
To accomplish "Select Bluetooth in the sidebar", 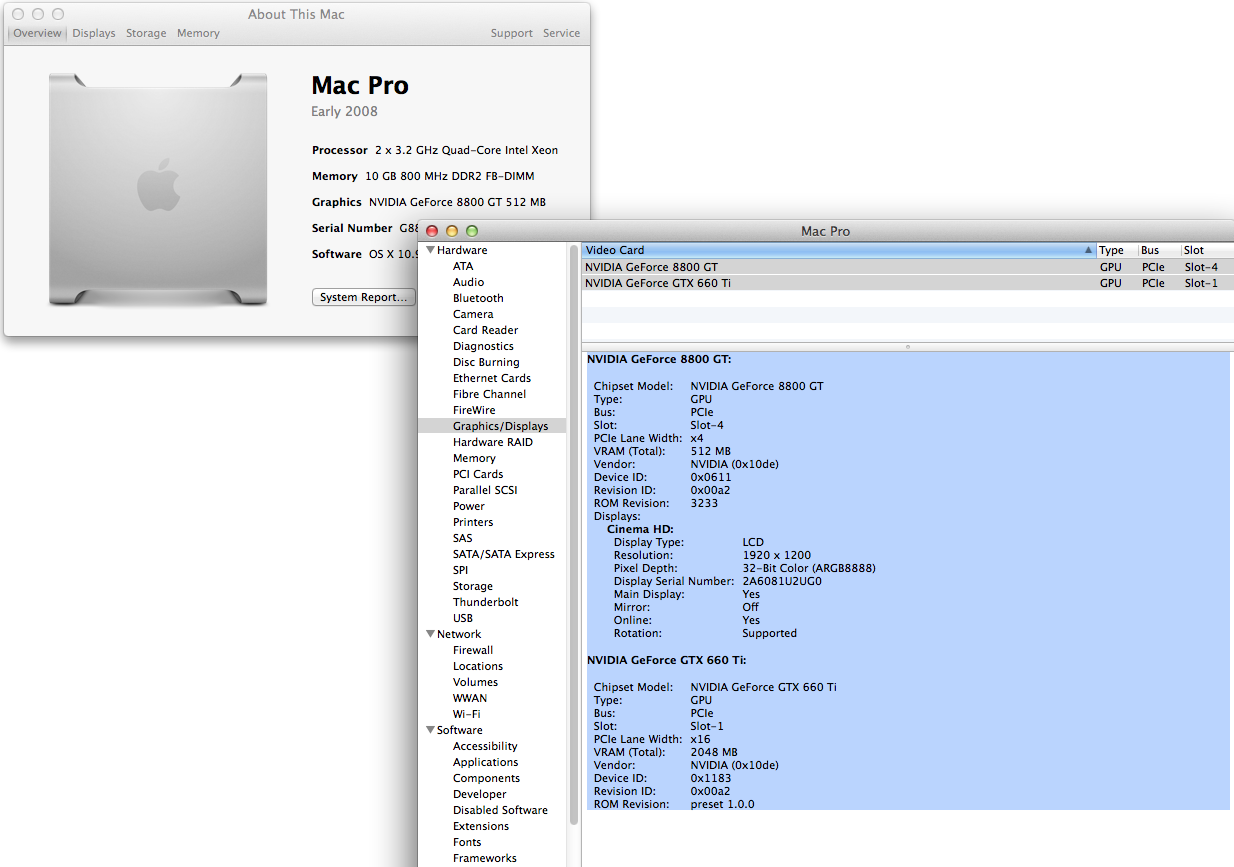I will point(478,298).
